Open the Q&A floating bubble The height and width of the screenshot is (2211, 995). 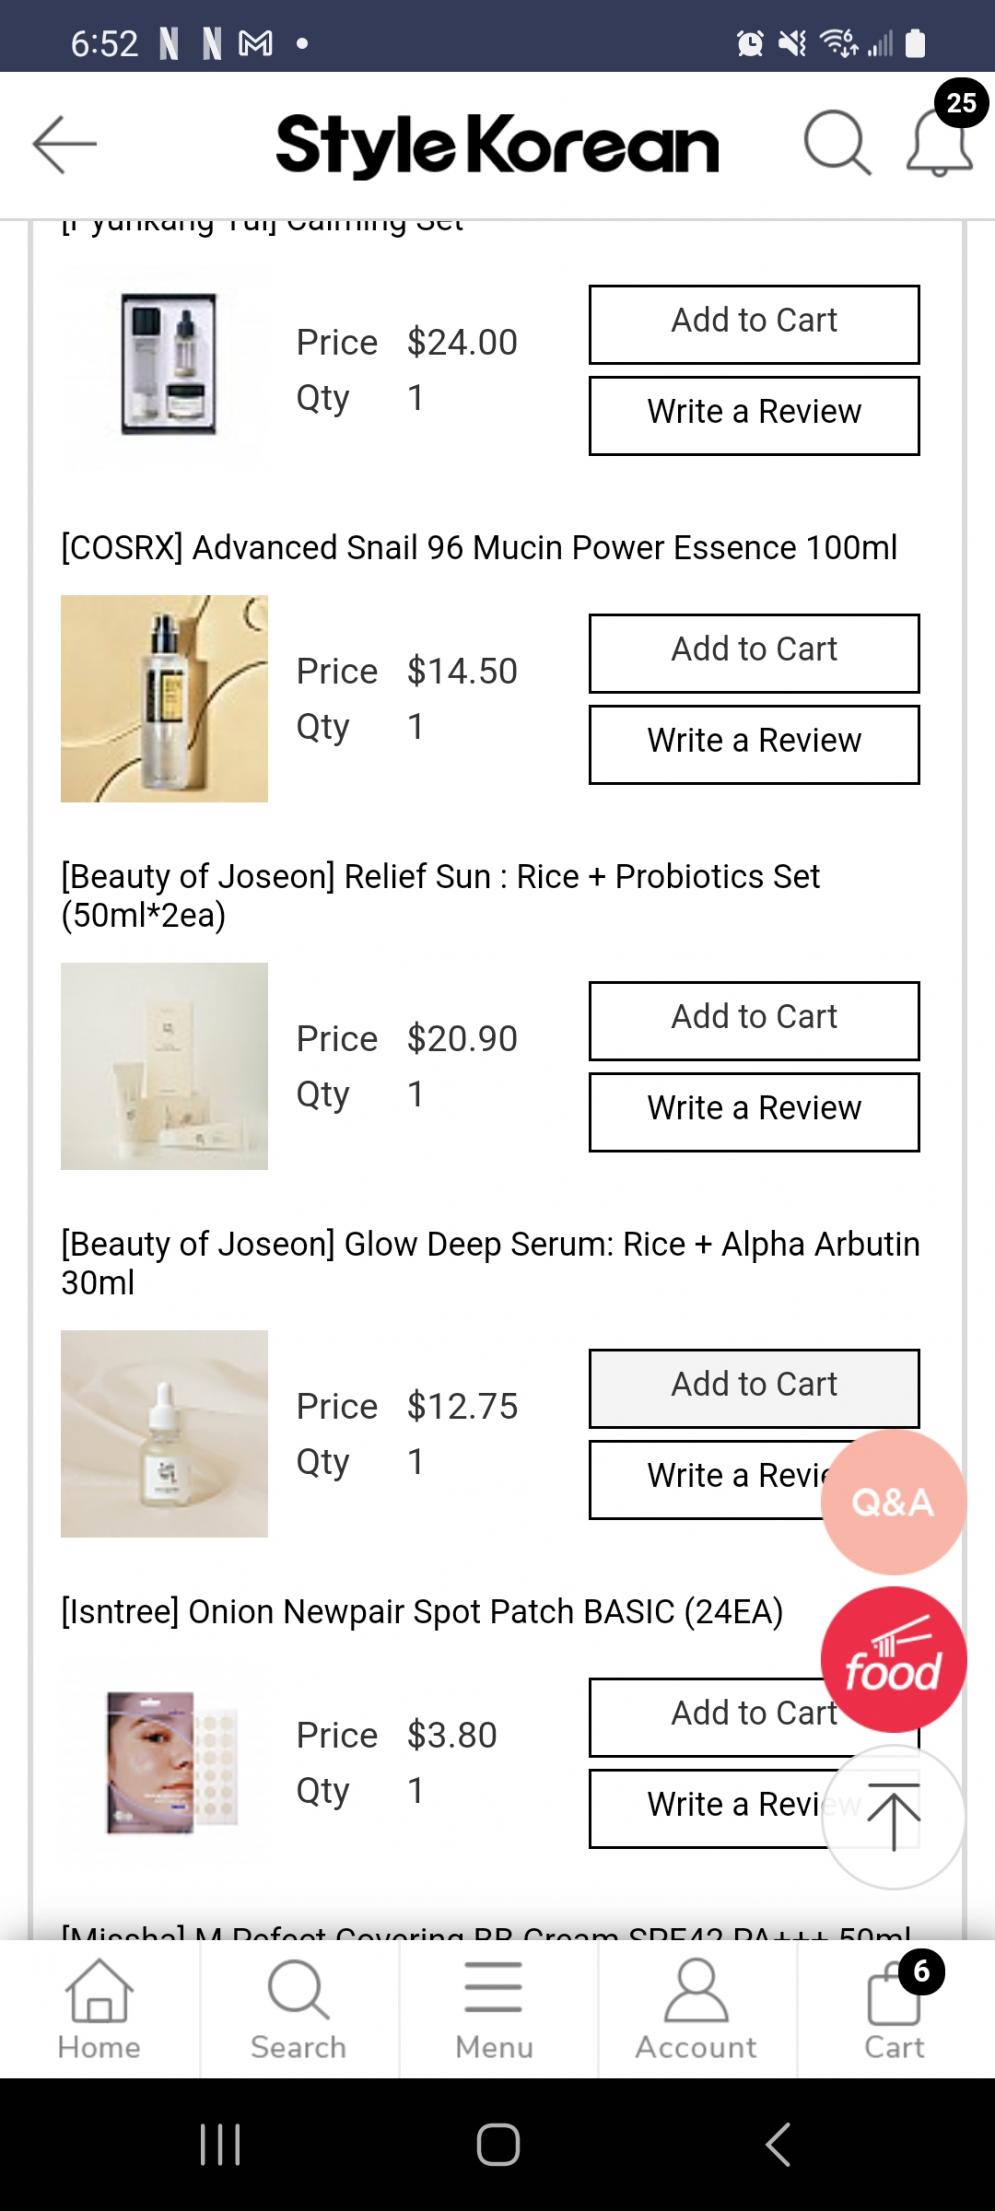point(893,1501)
